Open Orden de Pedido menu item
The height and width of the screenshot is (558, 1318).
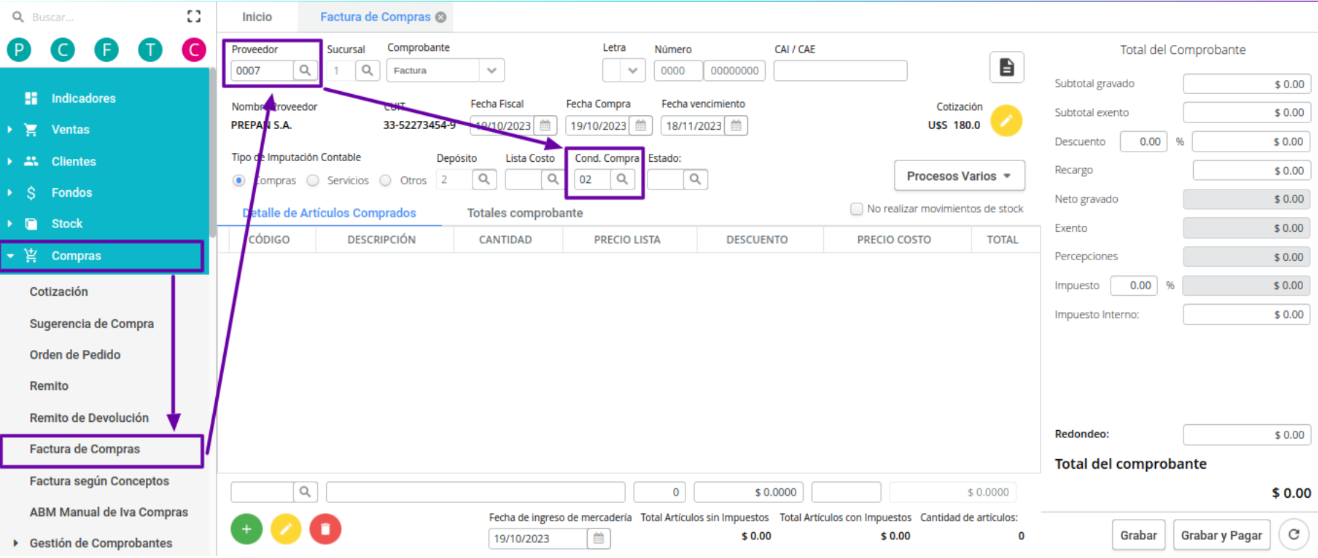[75, 355]
